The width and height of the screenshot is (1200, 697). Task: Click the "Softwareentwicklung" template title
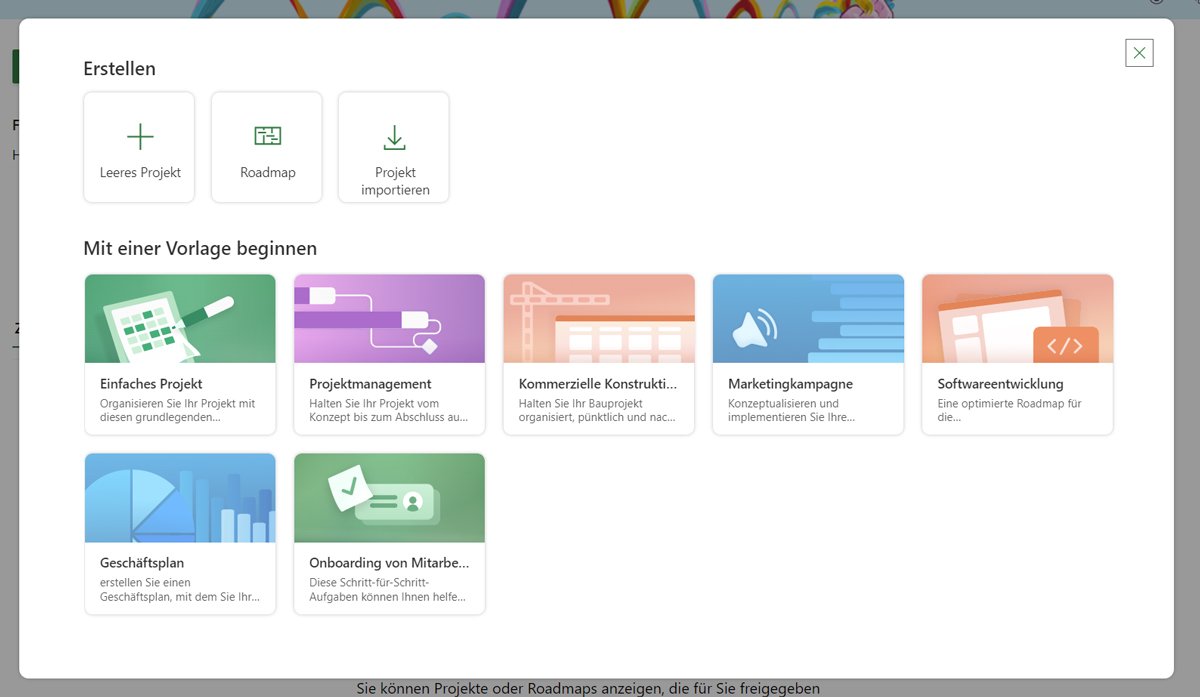(x=1000, y=384)
